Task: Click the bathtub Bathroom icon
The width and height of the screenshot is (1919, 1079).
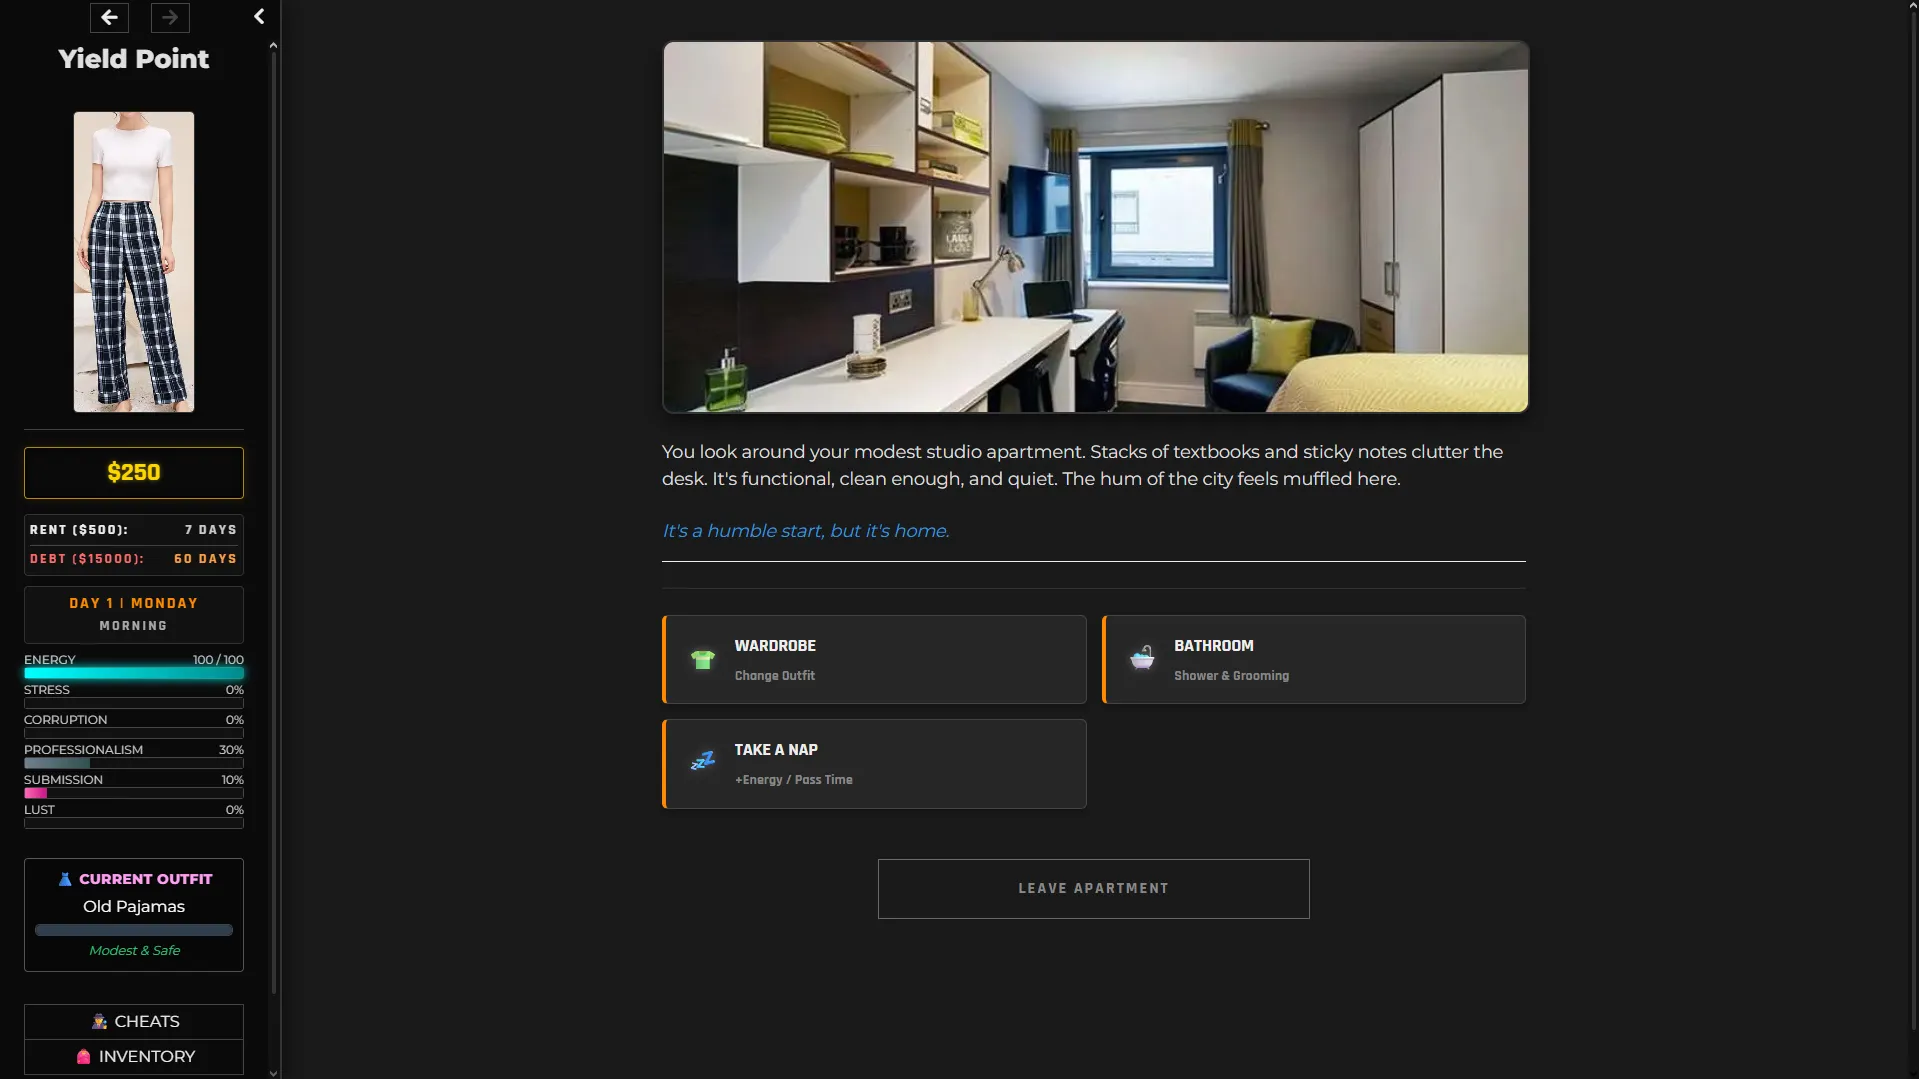Action: pos(1142,658)
